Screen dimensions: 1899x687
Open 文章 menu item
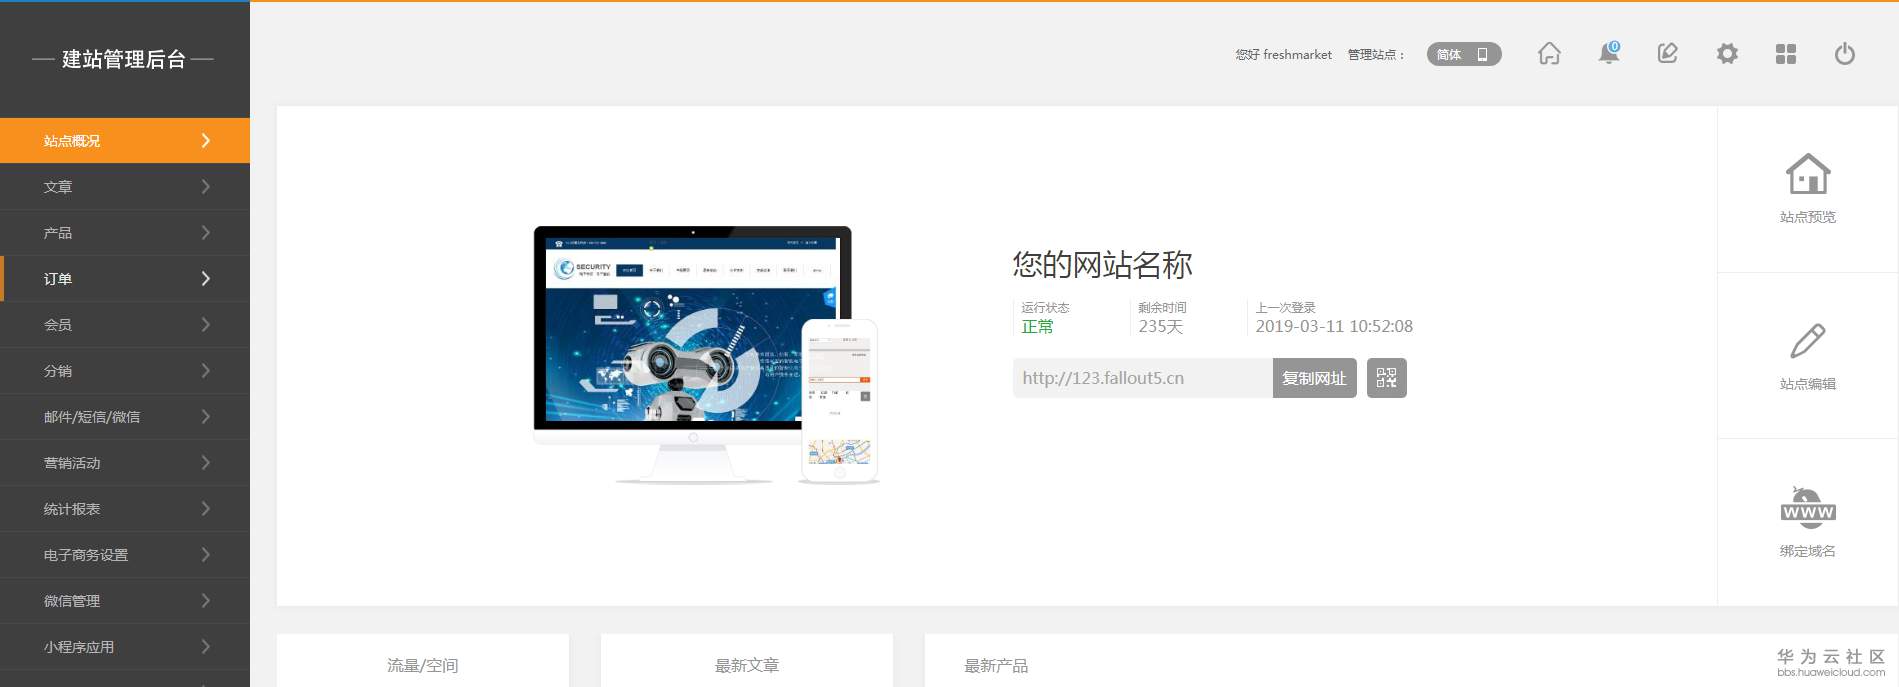[125, 187]
